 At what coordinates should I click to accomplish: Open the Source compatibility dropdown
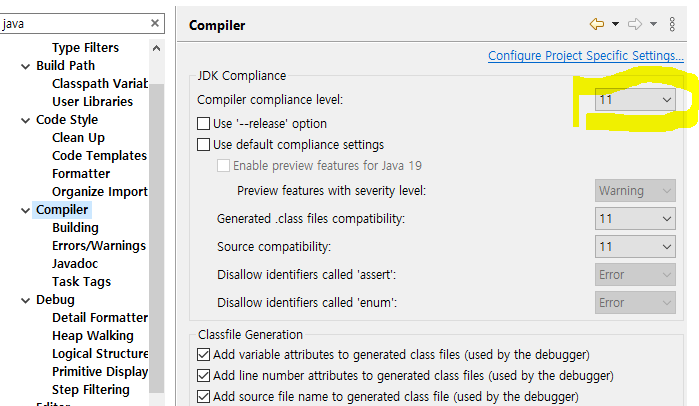(635, 246)
